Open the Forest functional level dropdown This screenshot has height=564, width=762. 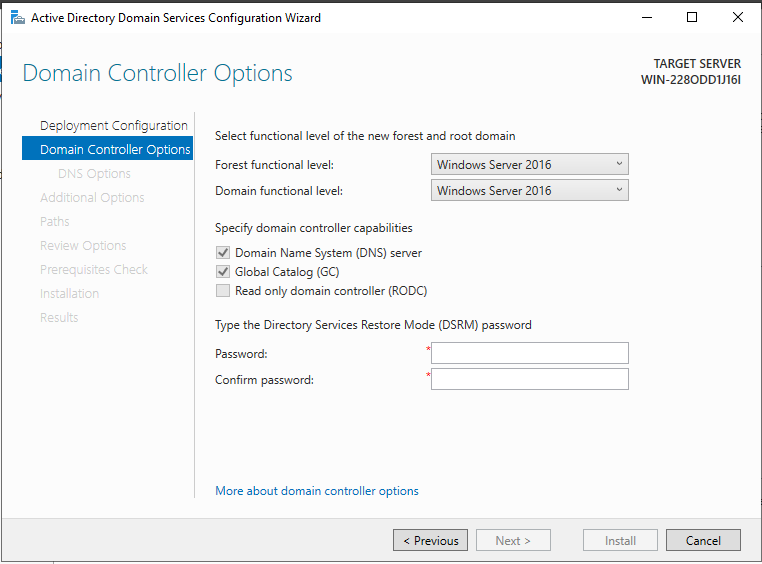pyautogui.click(x=530, y=164)
